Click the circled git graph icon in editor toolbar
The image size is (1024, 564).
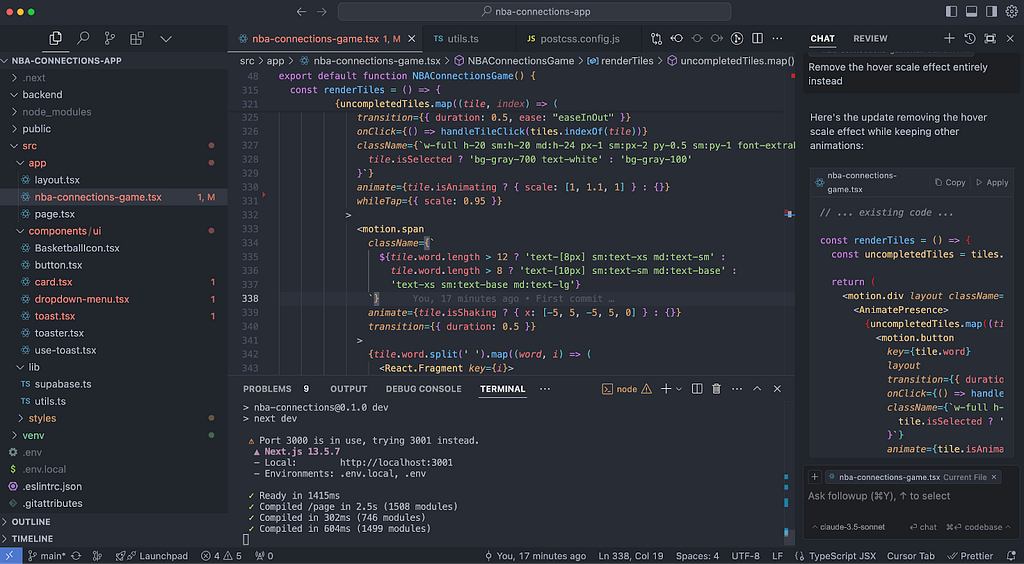click(x=737, y=39)
